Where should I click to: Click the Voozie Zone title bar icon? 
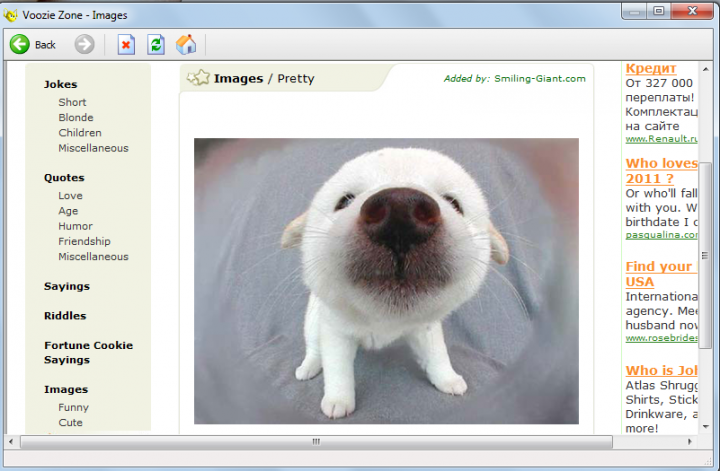pos(12,15)
